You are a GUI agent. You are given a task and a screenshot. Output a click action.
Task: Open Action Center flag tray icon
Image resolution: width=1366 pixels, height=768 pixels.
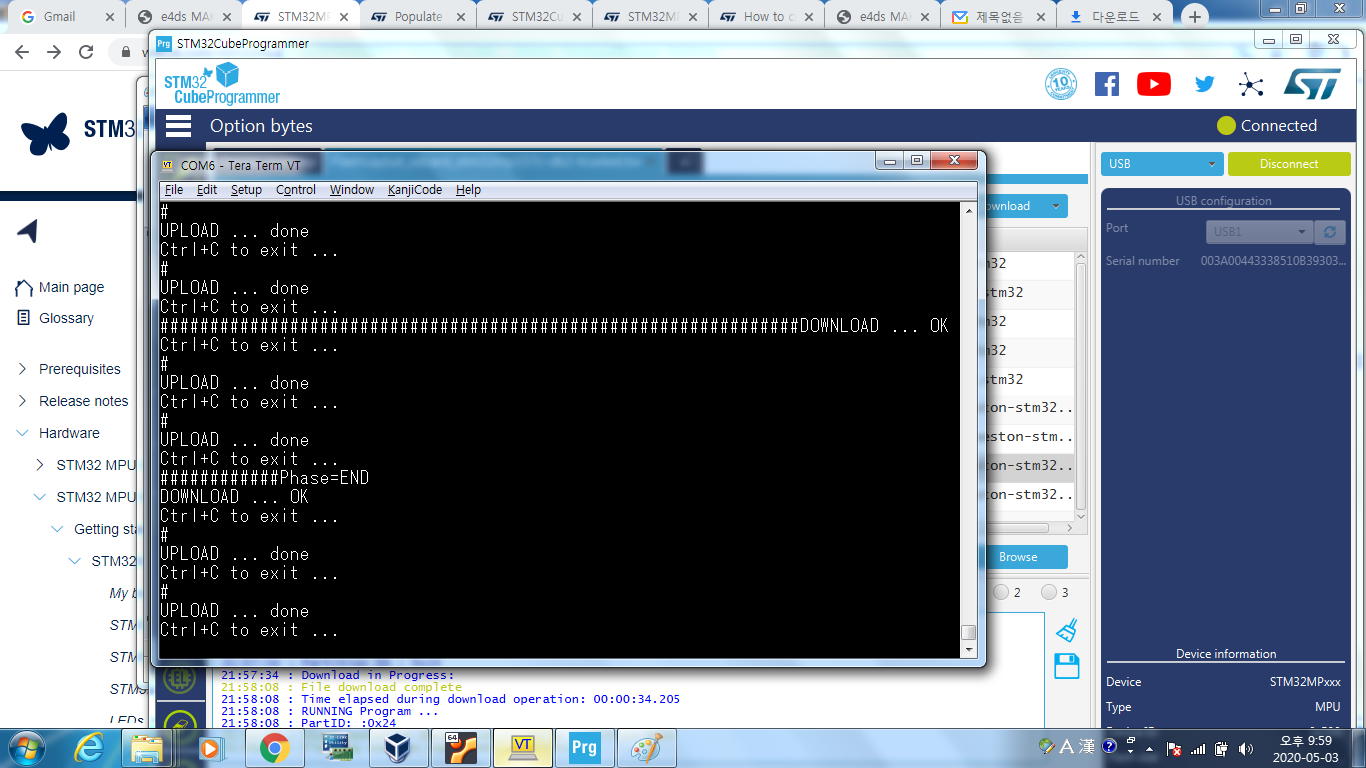point(1175,748)
